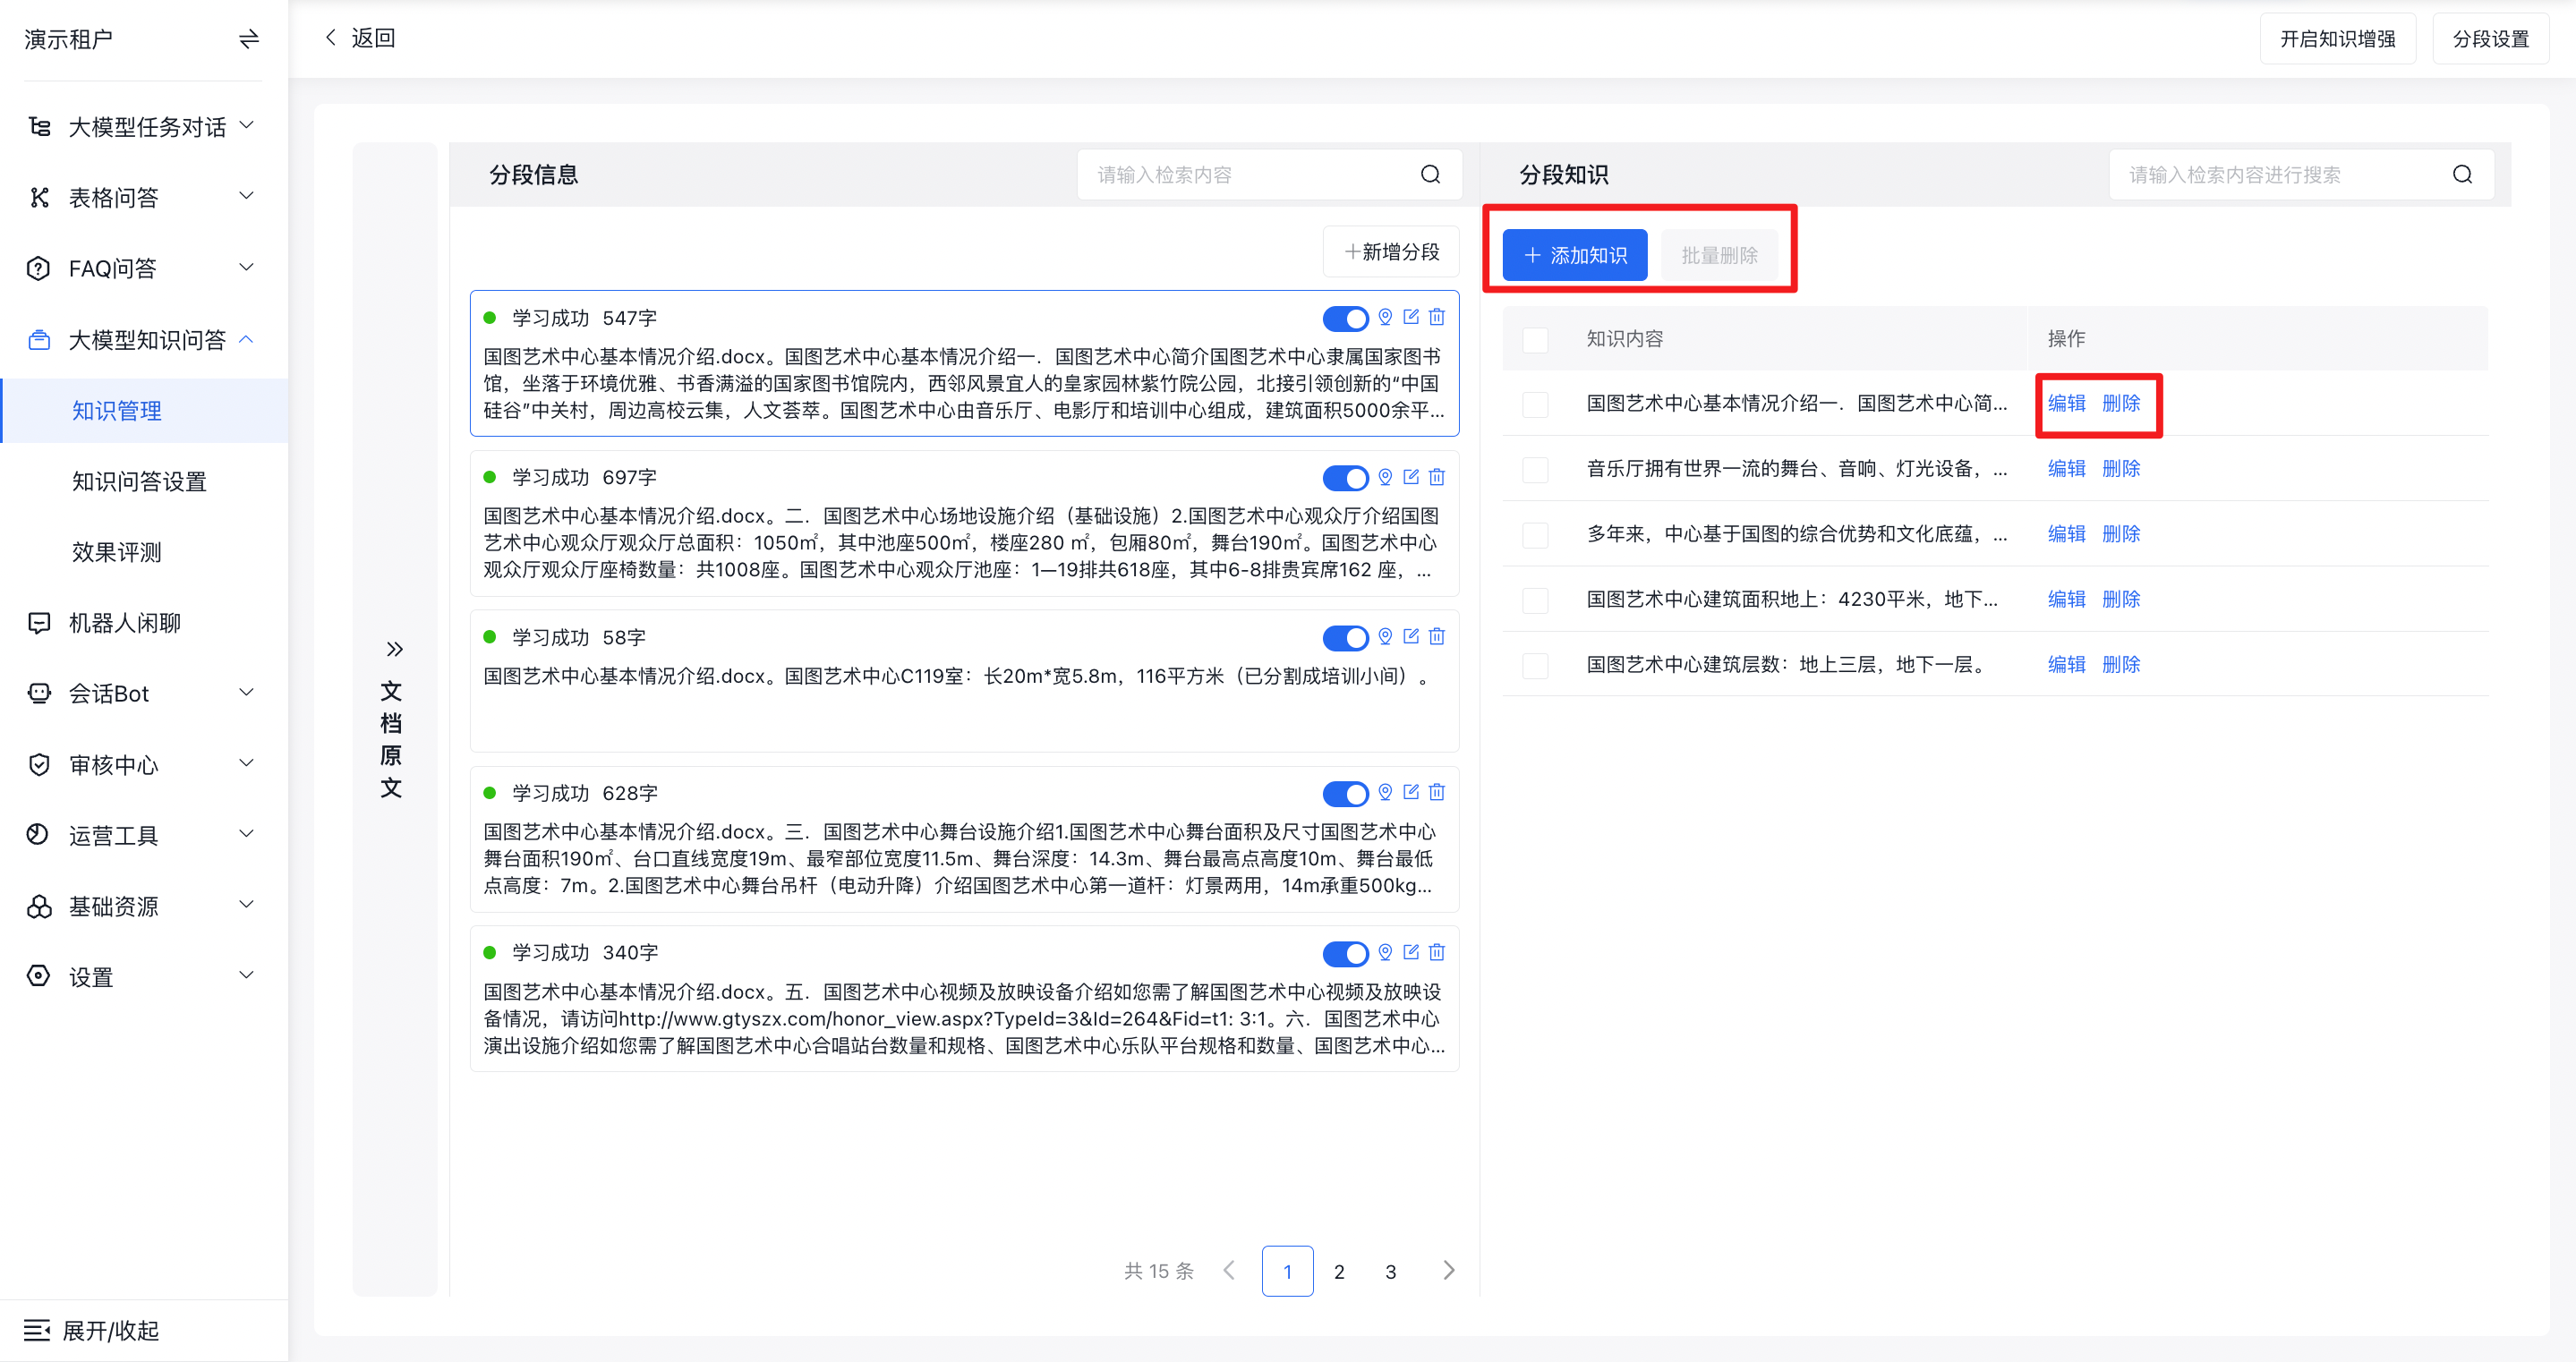Toggle off the 628字 segment switch

pos(1345,794)
